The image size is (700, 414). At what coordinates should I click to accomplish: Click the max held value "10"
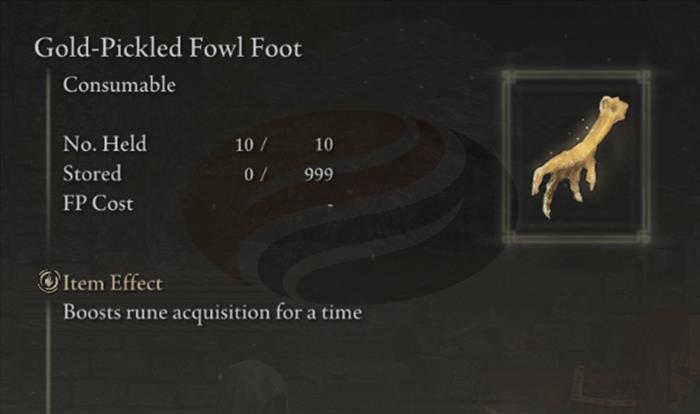(x=323, y=145)
